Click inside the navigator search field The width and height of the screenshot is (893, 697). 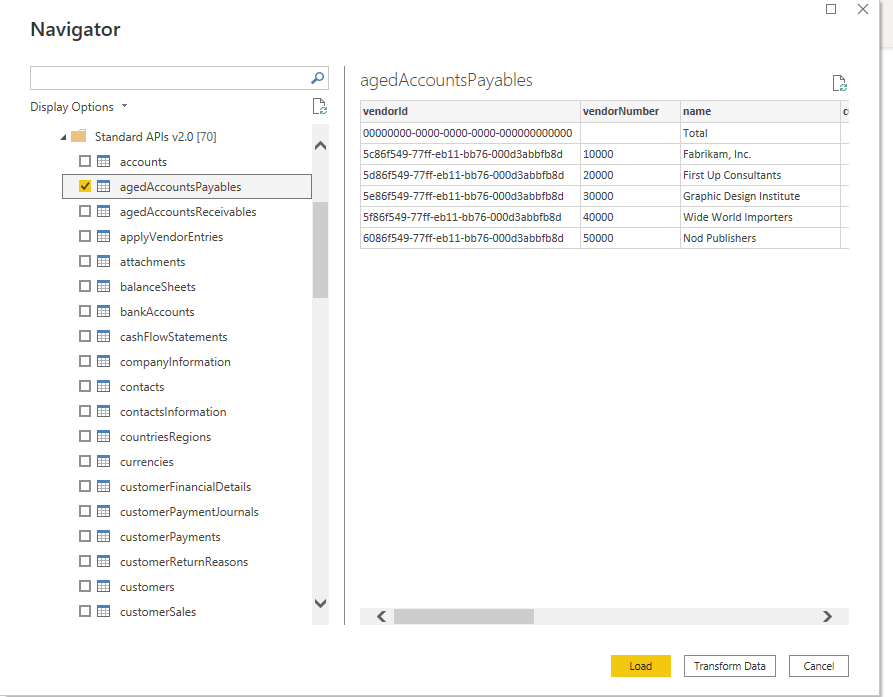click(x=170, y=77)
